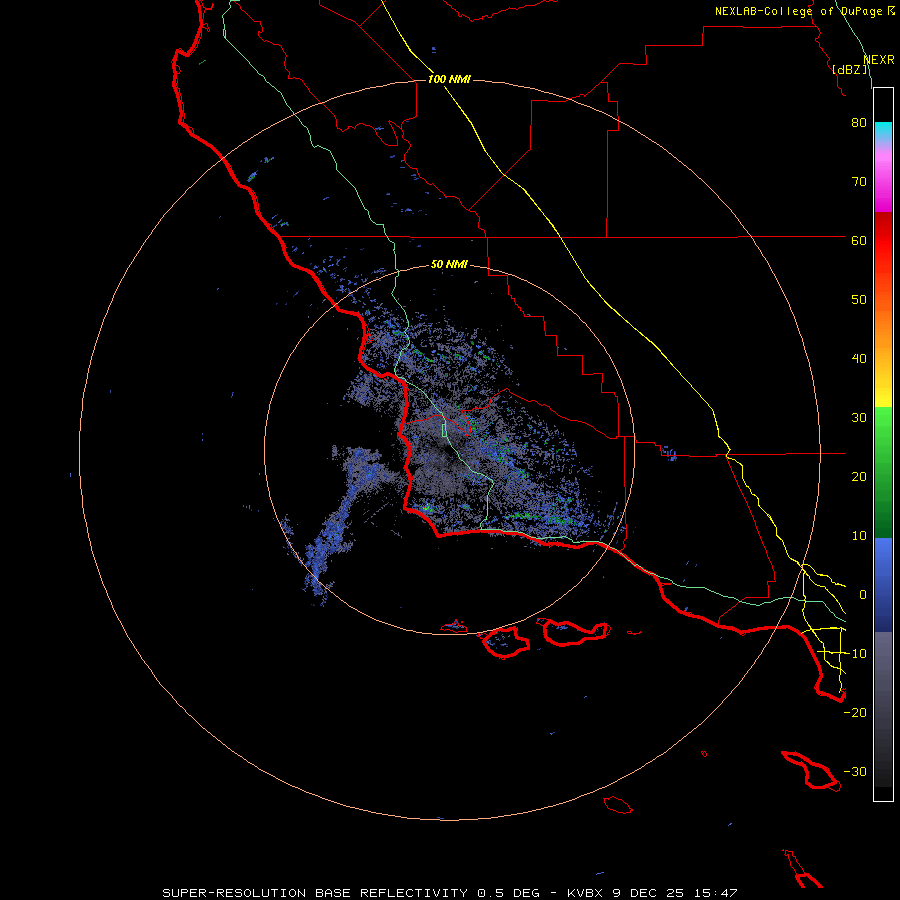Click the 70 dBZ scale value
900x900 pixels.
coord(859,182)
